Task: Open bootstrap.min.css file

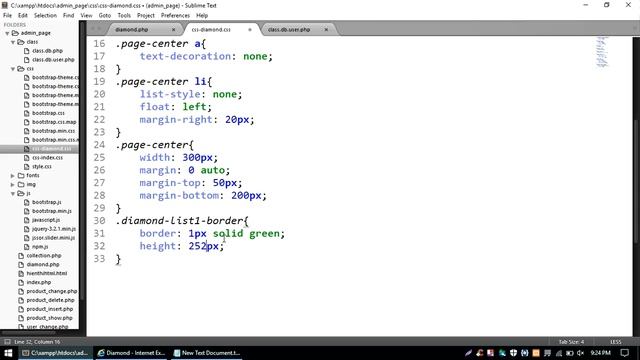Action: pyautogui.click(x=53, y=131)
